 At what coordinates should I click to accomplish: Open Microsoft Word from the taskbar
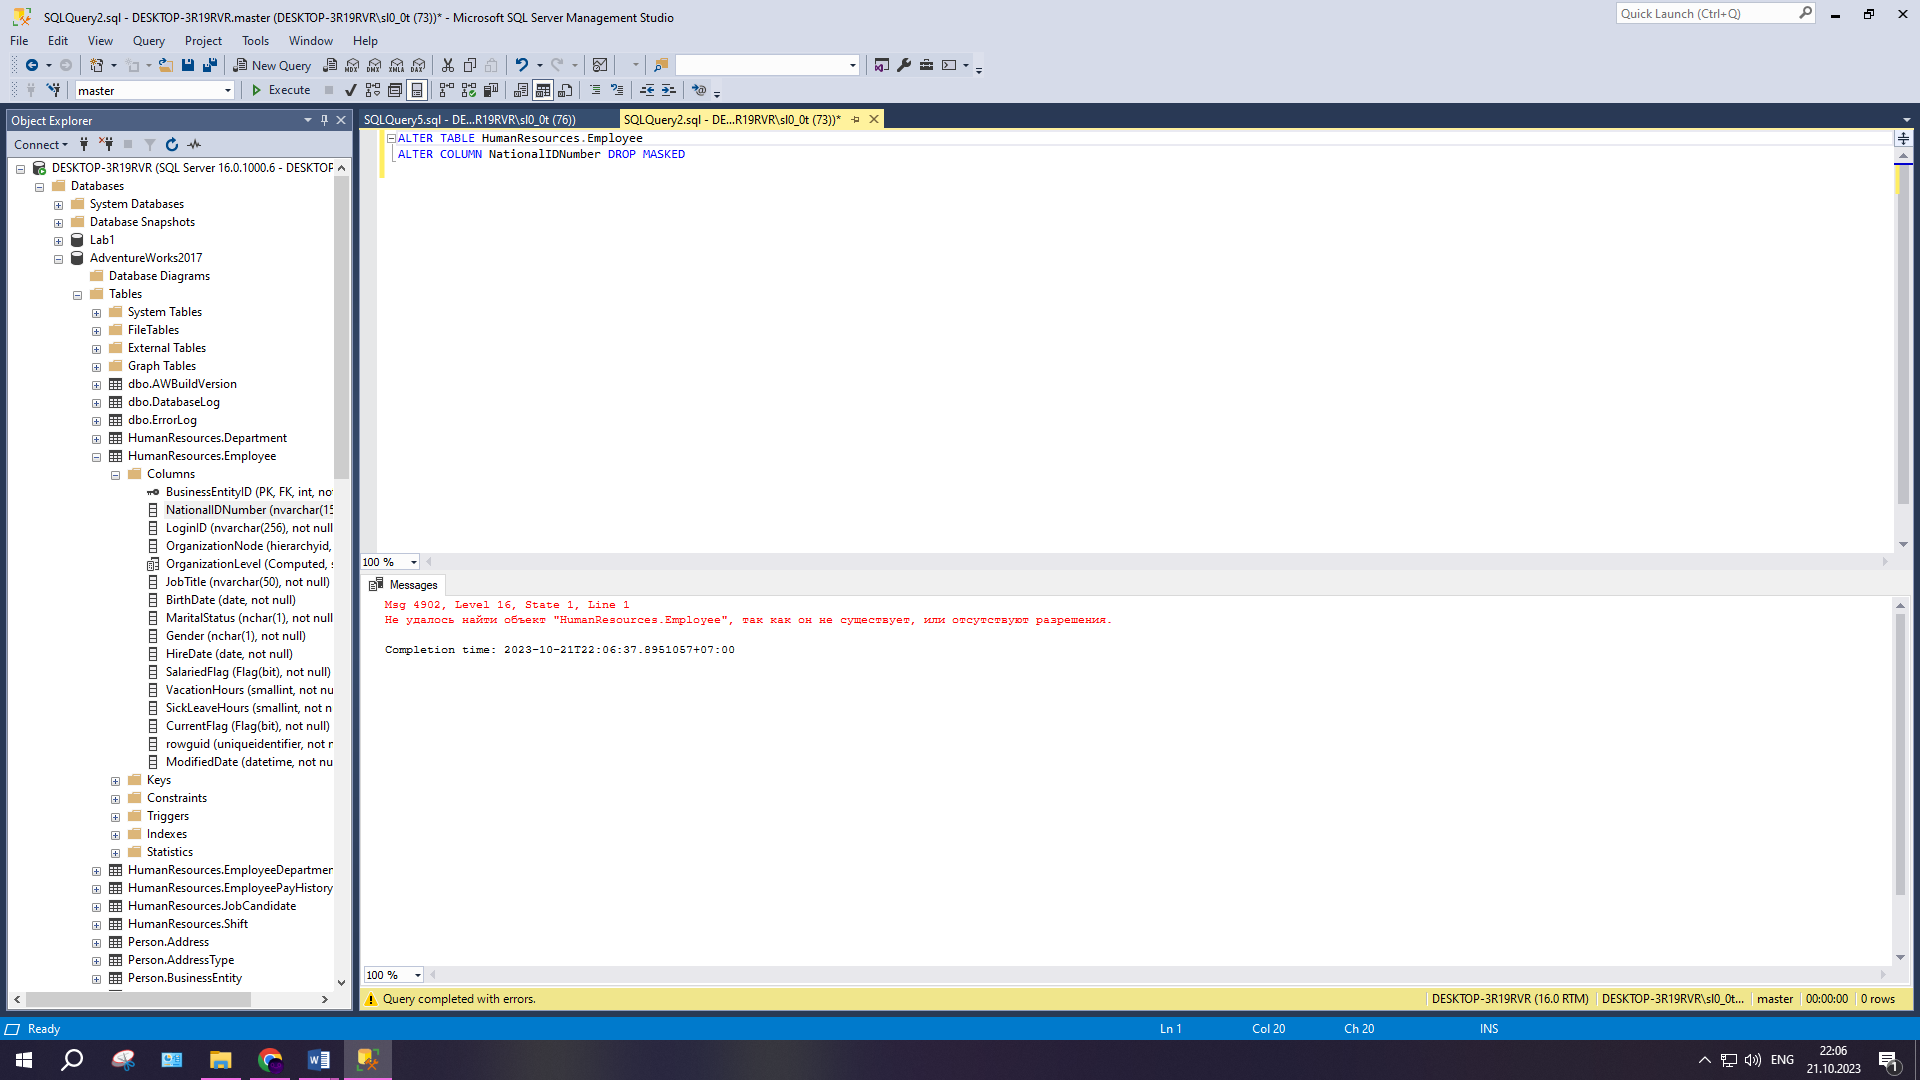[319, 1060]
